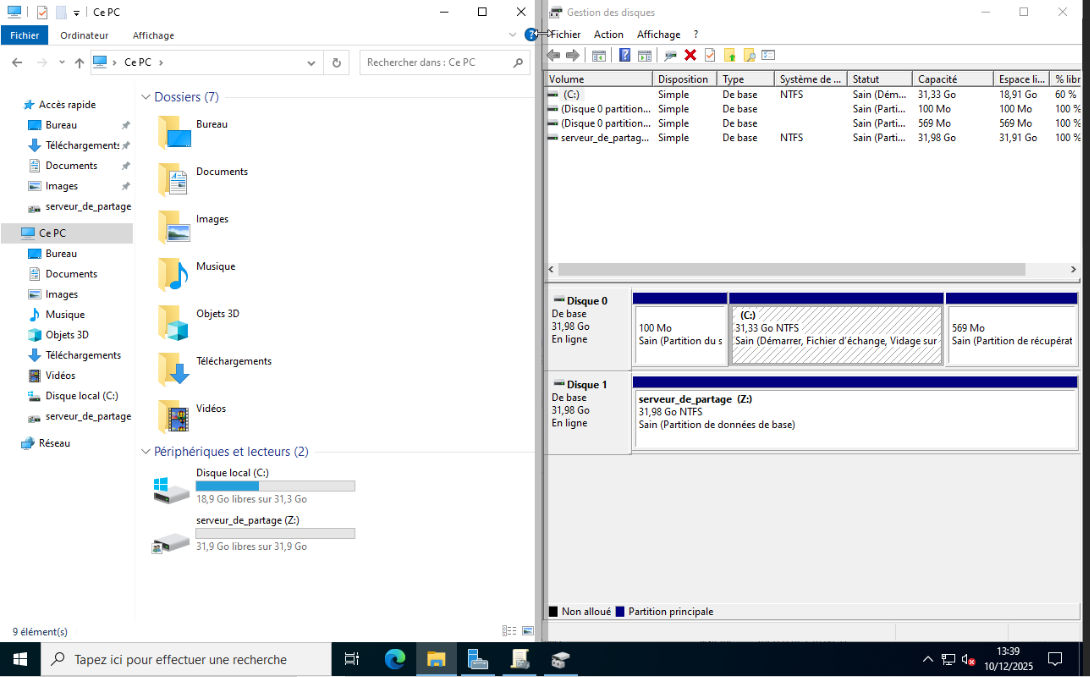1090x677 pixels.
Task: Click the volume list horizontal scrollbar
Action: tap(790, 270)
